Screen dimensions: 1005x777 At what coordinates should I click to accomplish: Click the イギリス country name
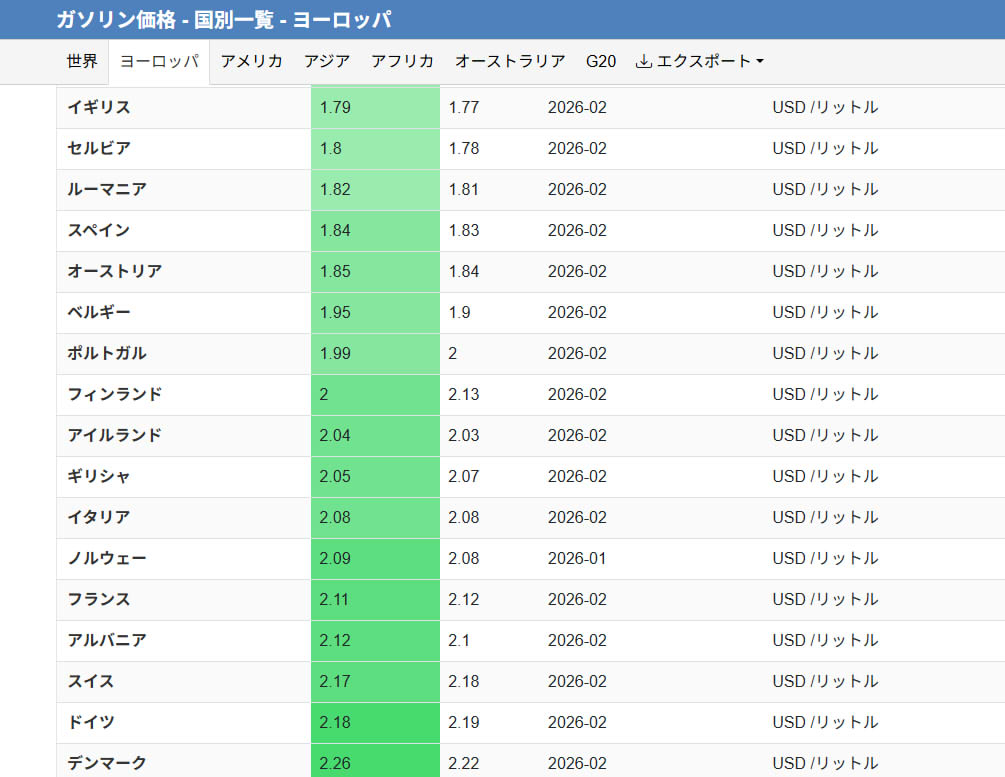99,107
